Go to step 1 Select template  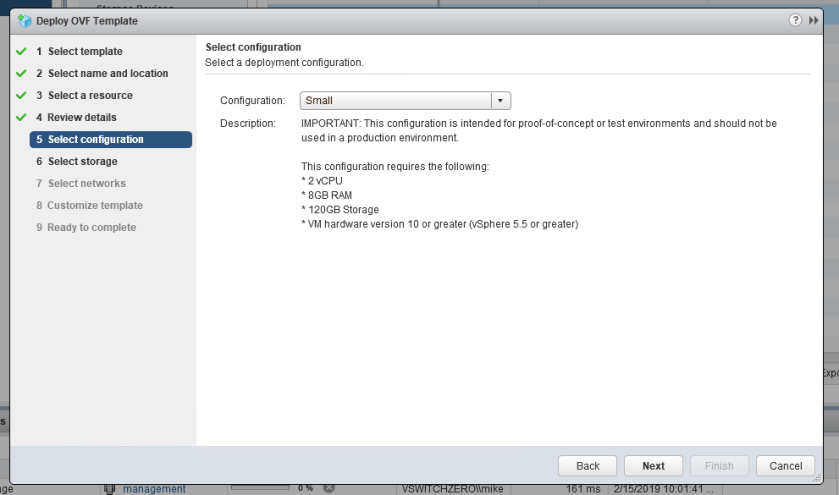point(85,51)
